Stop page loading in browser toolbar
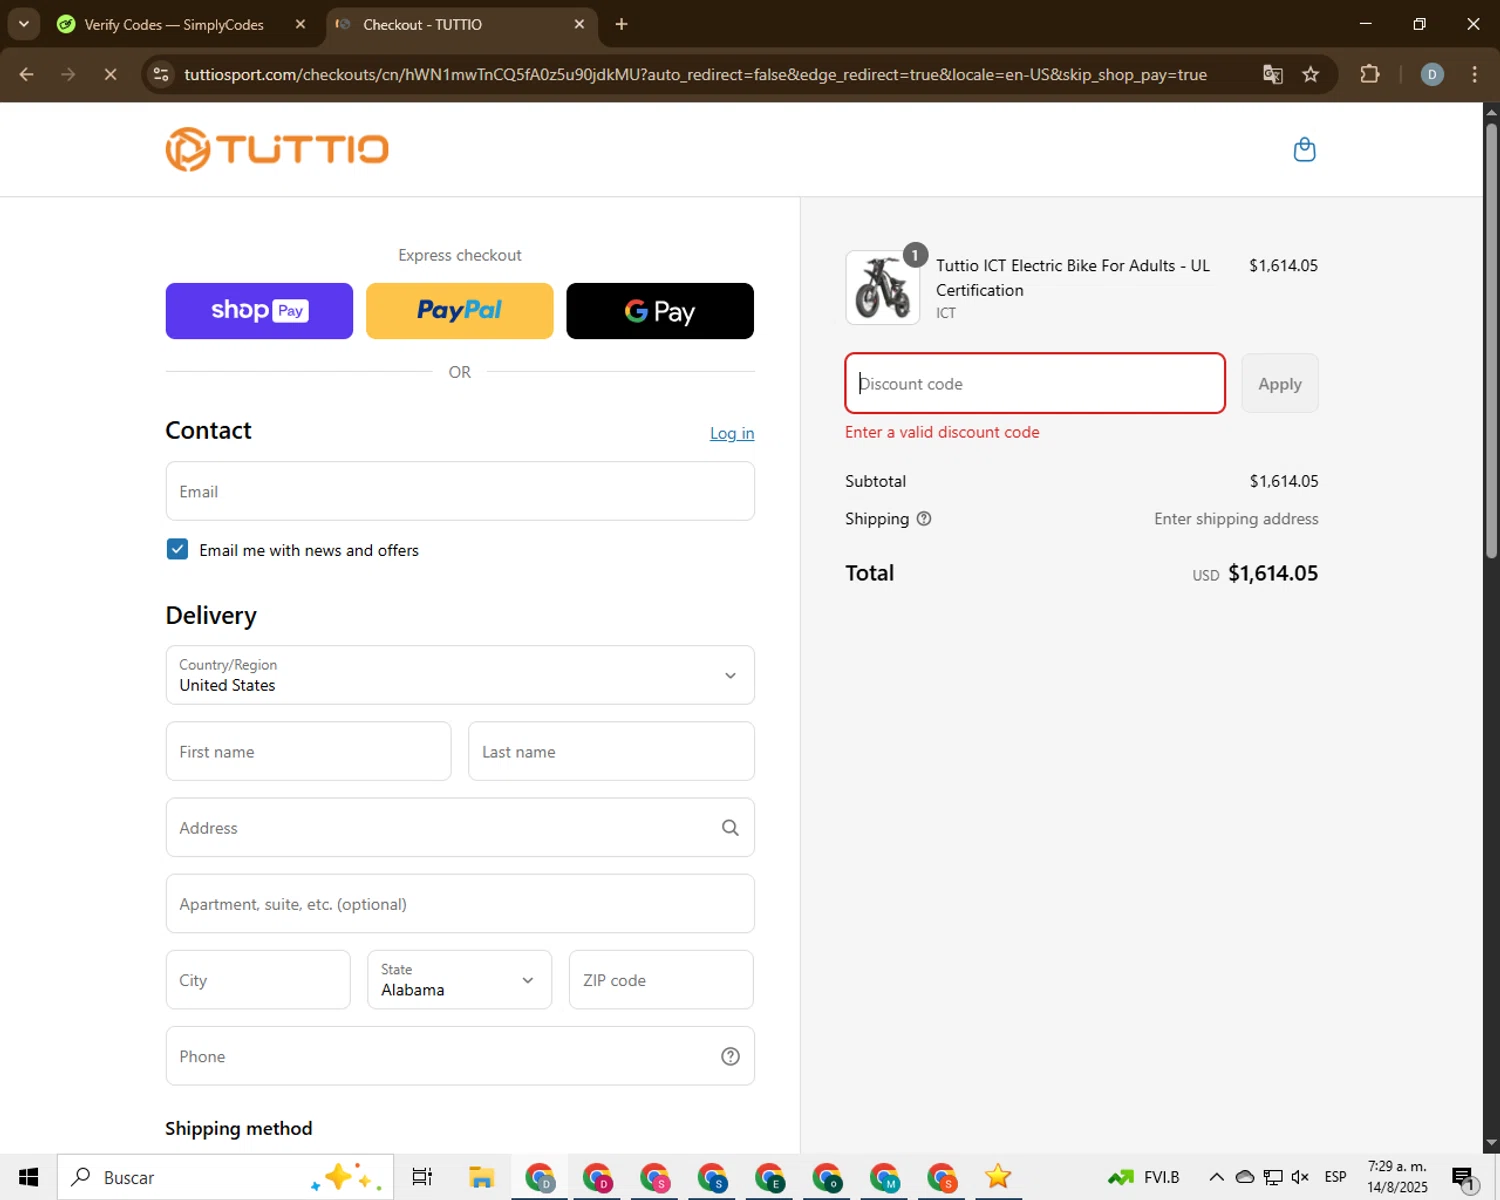This screenshot has height=1200, width=1500. point(110,74)
